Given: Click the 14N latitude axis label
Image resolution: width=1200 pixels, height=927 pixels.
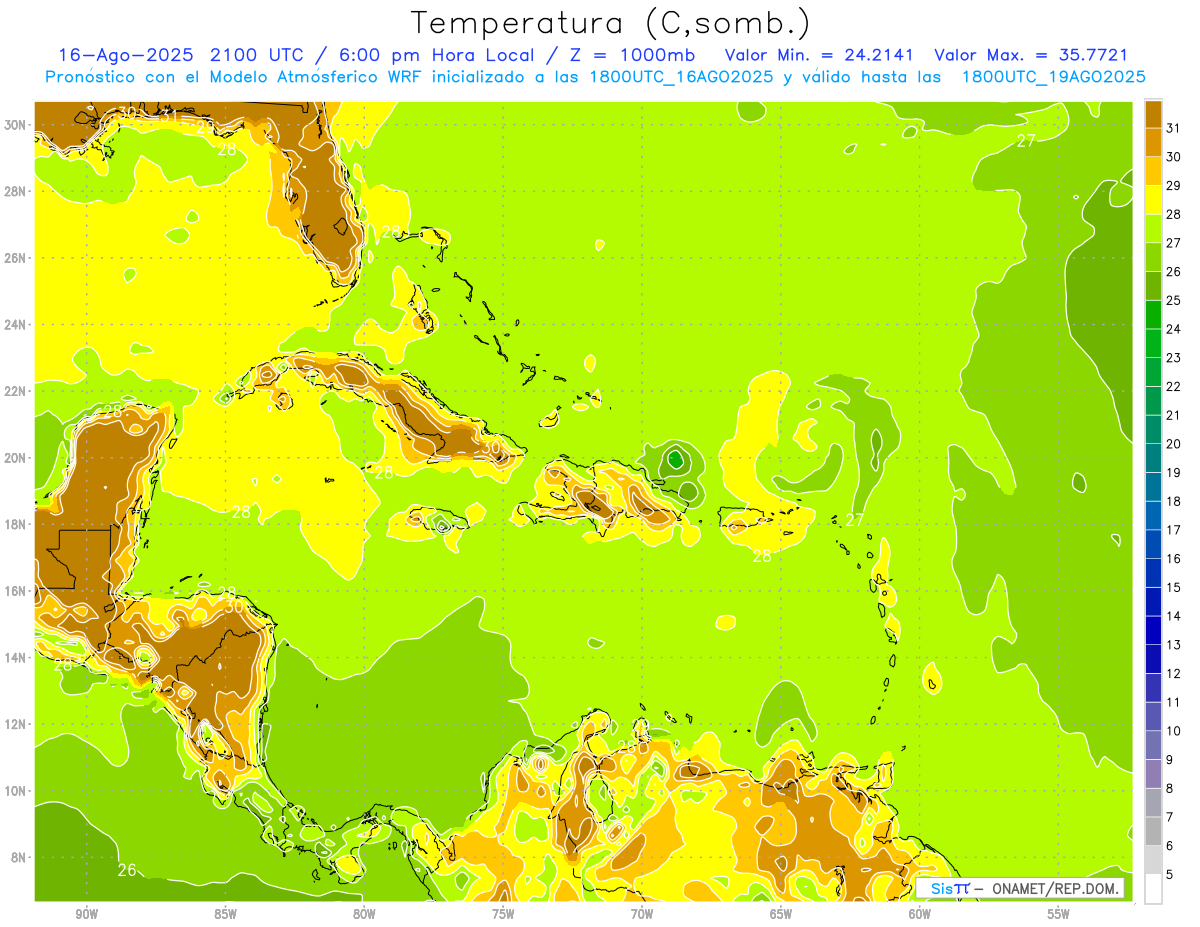Looking at the screenshot, I should [x=15, y=657].
